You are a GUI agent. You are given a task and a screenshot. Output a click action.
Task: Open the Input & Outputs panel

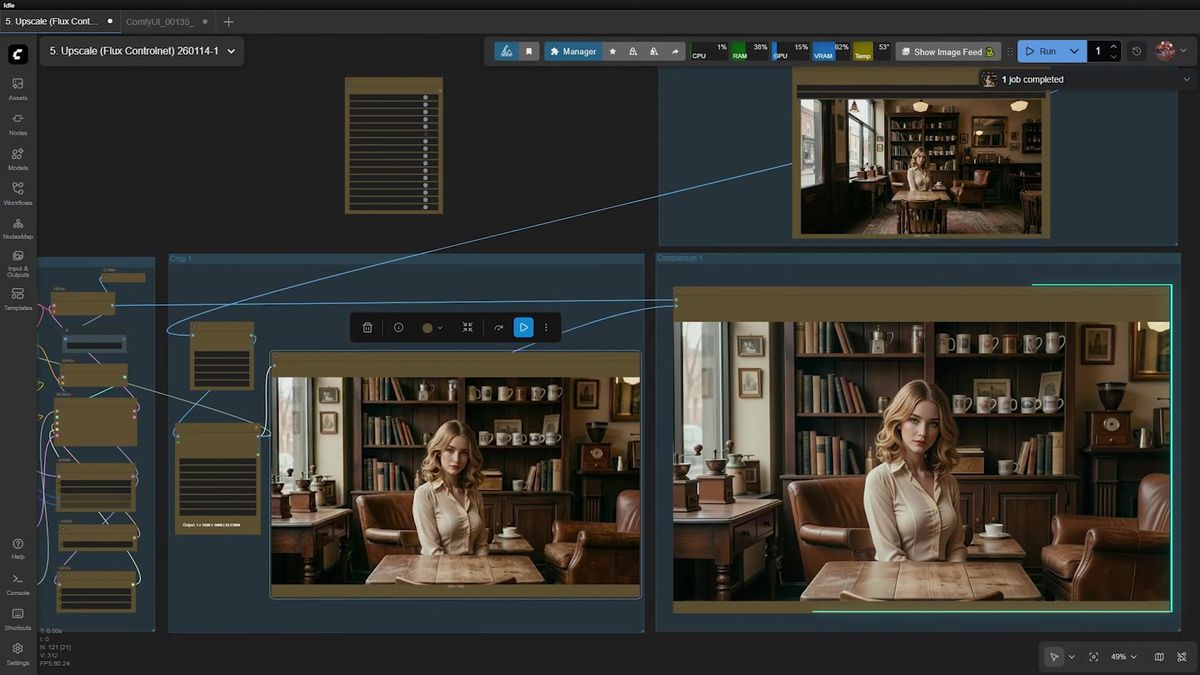coord(18,263)
